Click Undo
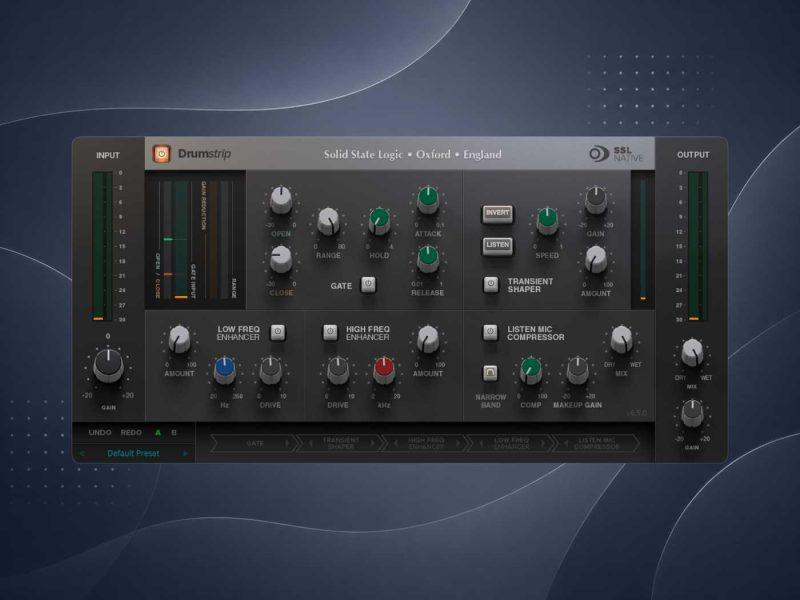The width and height of the screenshot is (800, 600). 100,432
